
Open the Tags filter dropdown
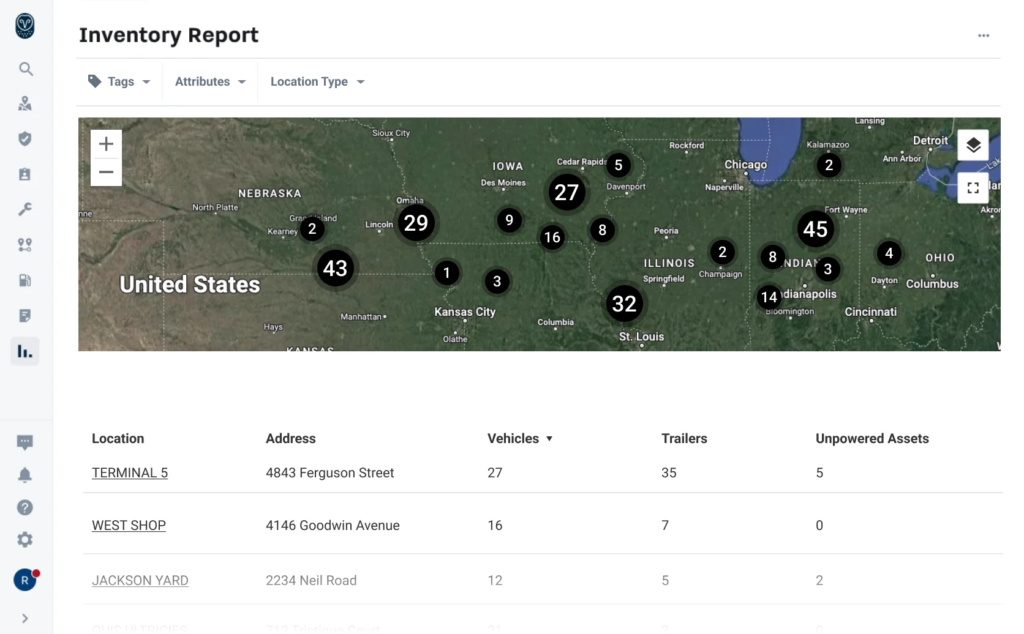click(x=119, y=81)
